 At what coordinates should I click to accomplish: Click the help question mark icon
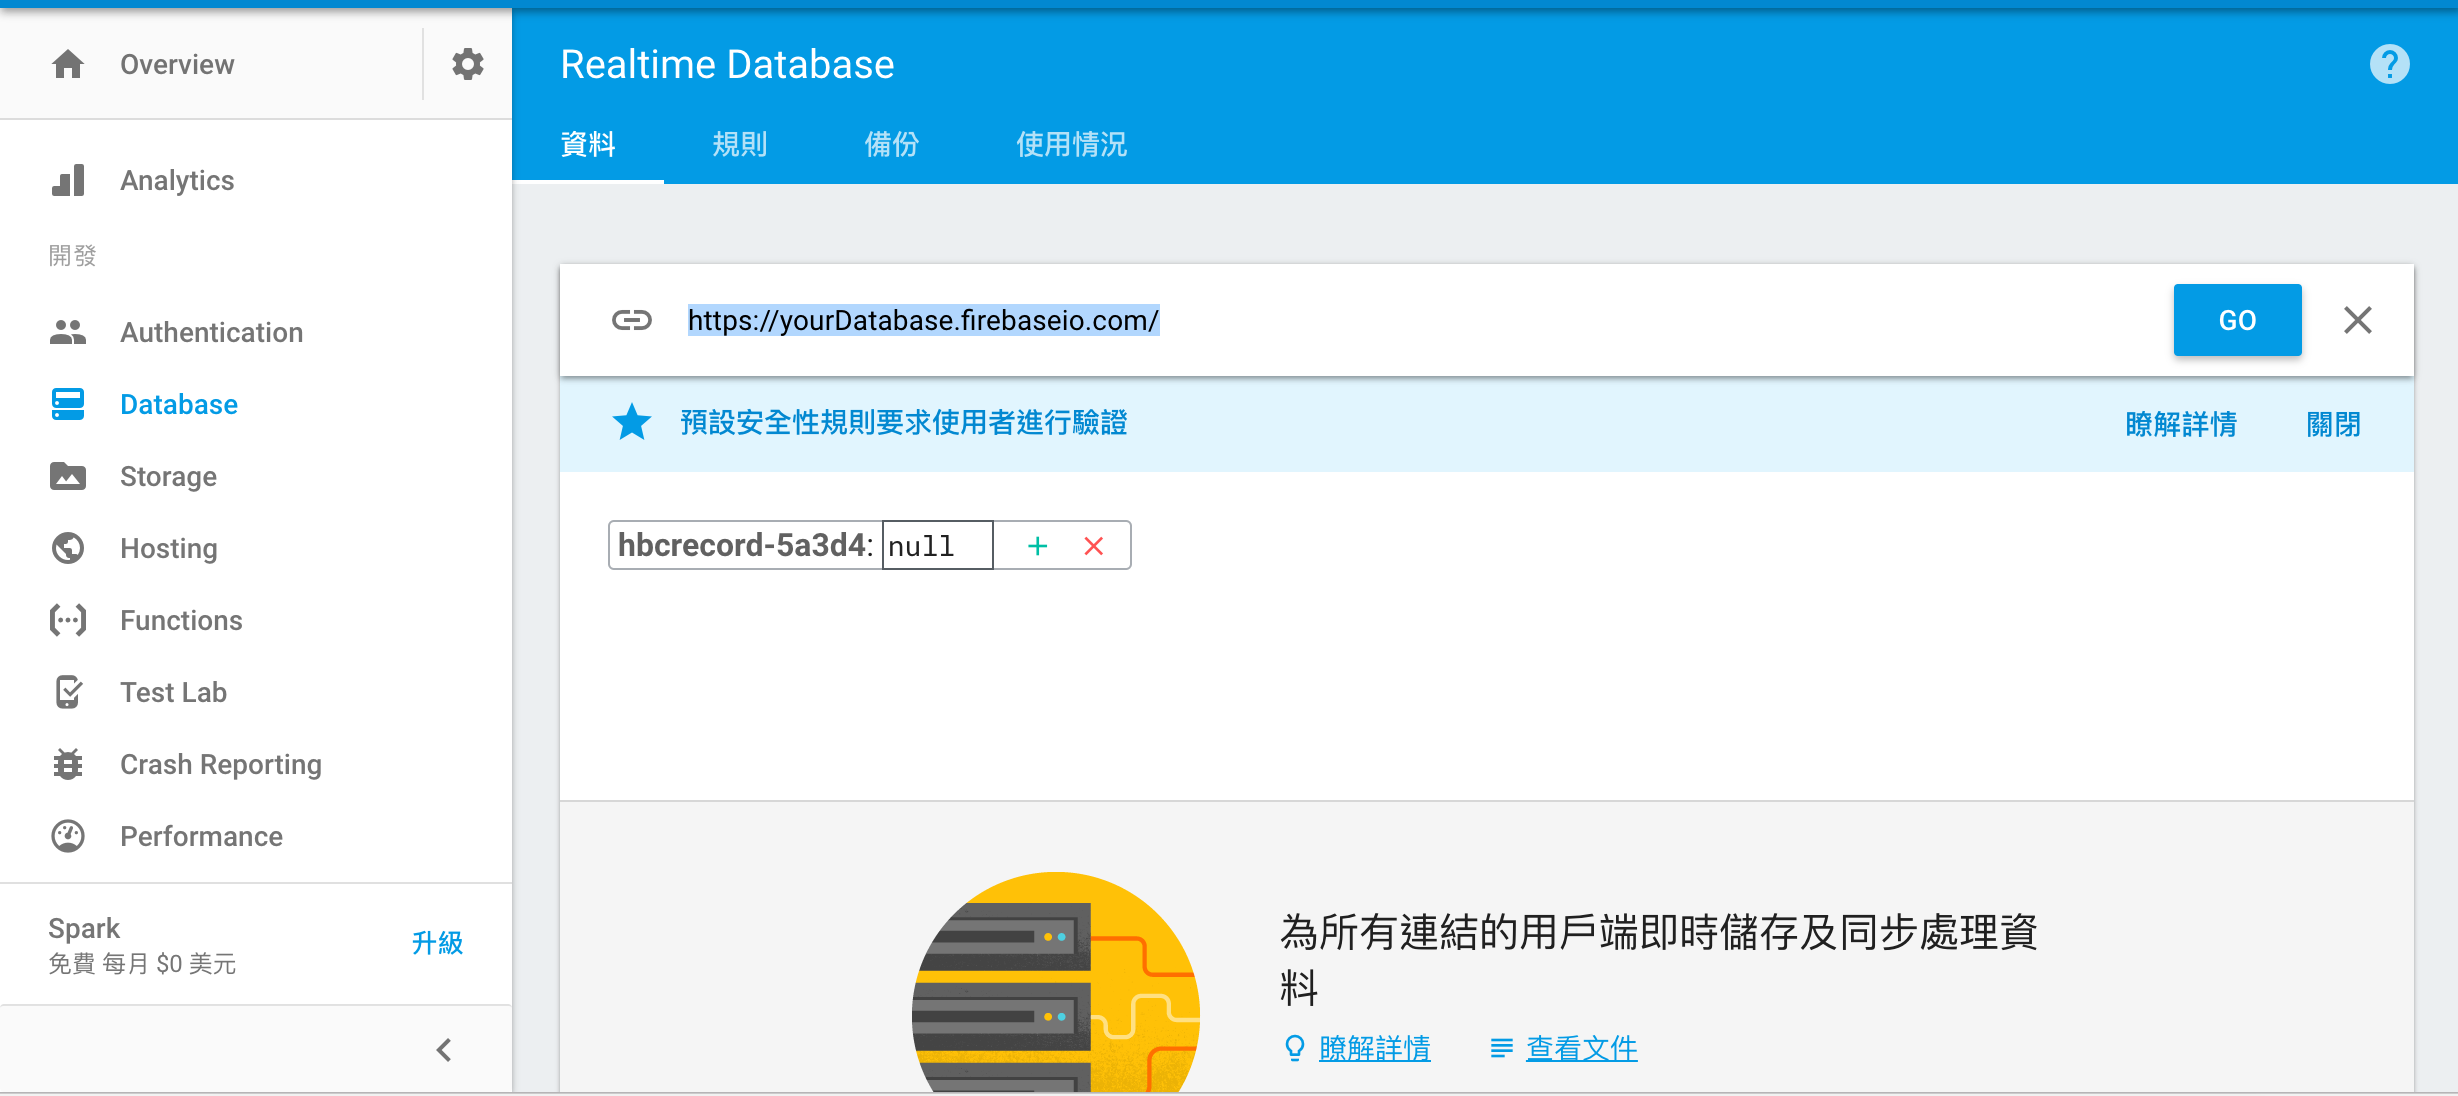2389,65
